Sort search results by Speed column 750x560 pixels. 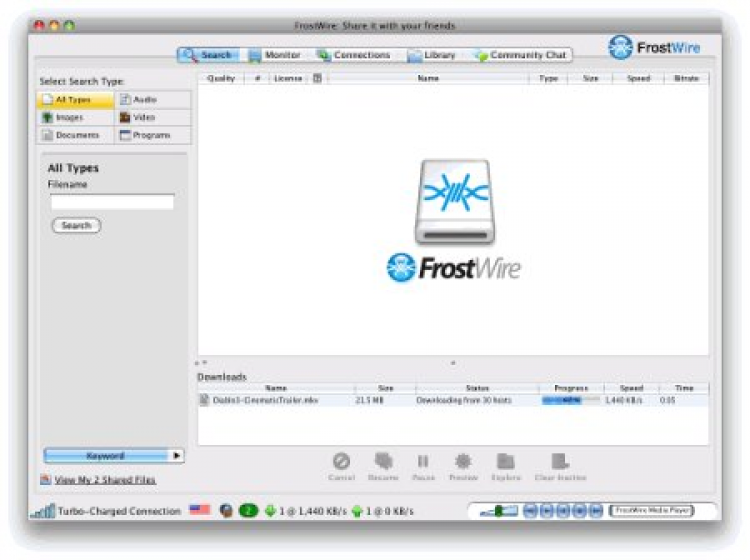[x=639, y=78]
